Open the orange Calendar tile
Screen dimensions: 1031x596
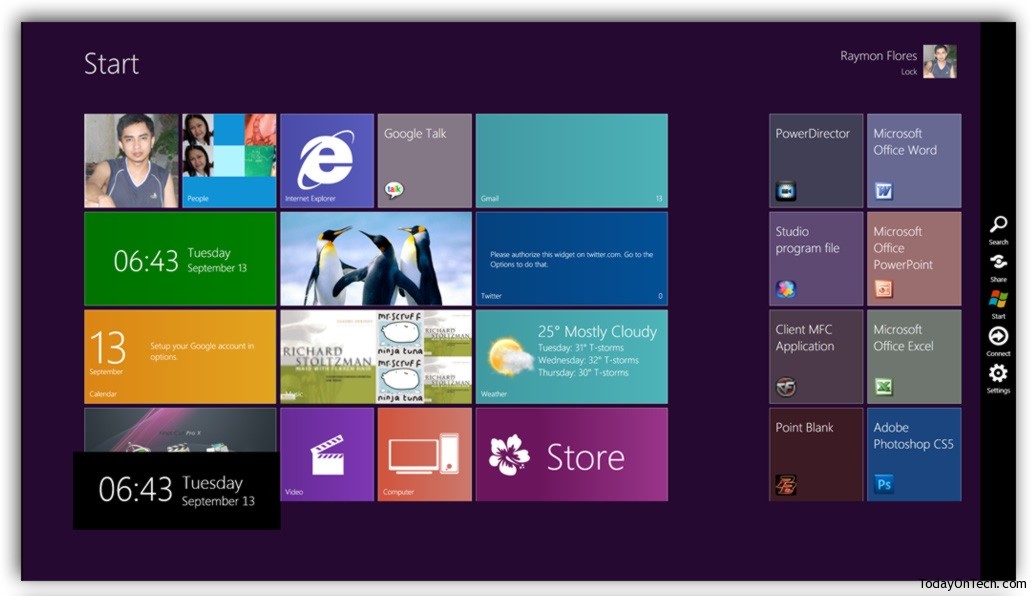(x=180, y=357)
